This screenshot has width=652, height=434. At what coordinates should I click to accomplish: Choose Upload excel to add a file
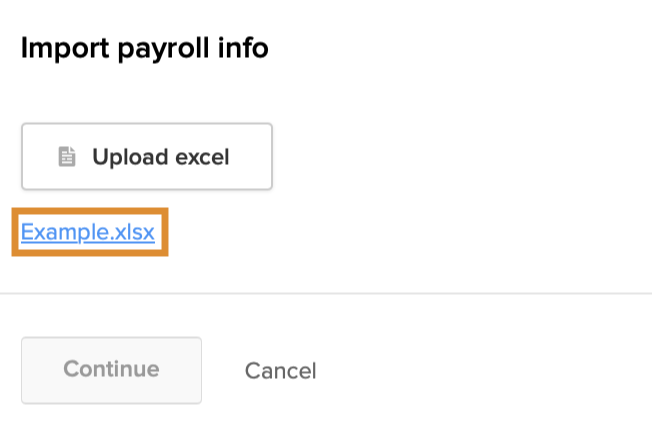(147, 157)
